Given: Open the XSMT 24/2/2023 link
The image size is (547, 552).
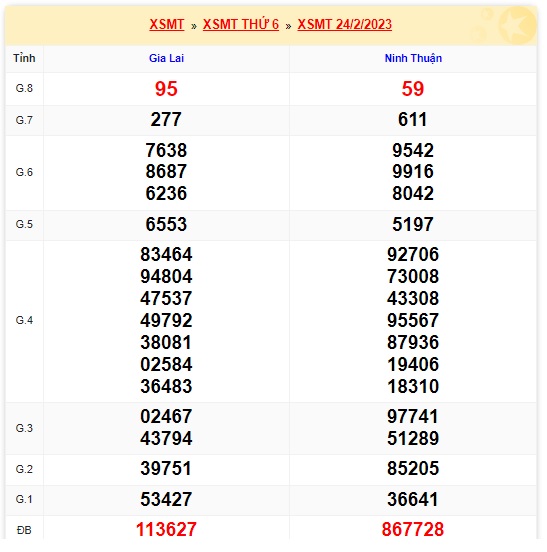Looking at the screenshot, I should pyautogui.click(x=345, y=25).
